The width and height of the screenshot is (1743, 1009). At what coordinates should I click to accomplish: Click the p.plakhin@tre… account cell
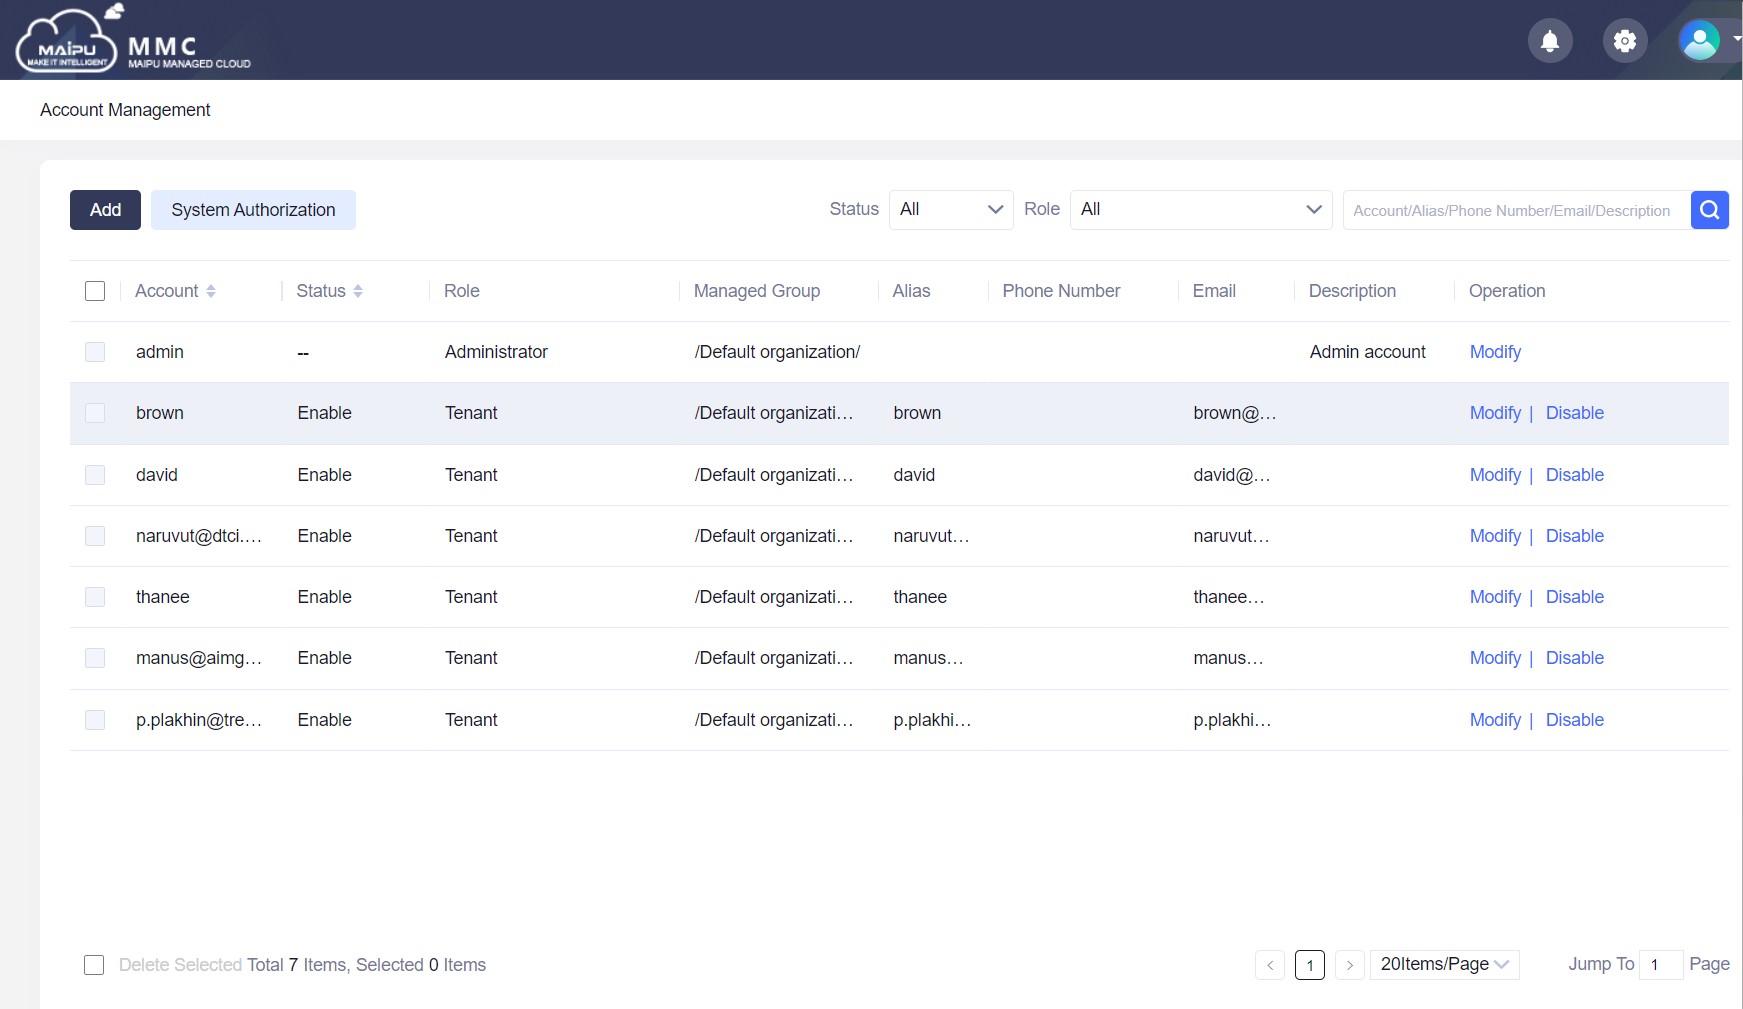[x=199, y=720]
